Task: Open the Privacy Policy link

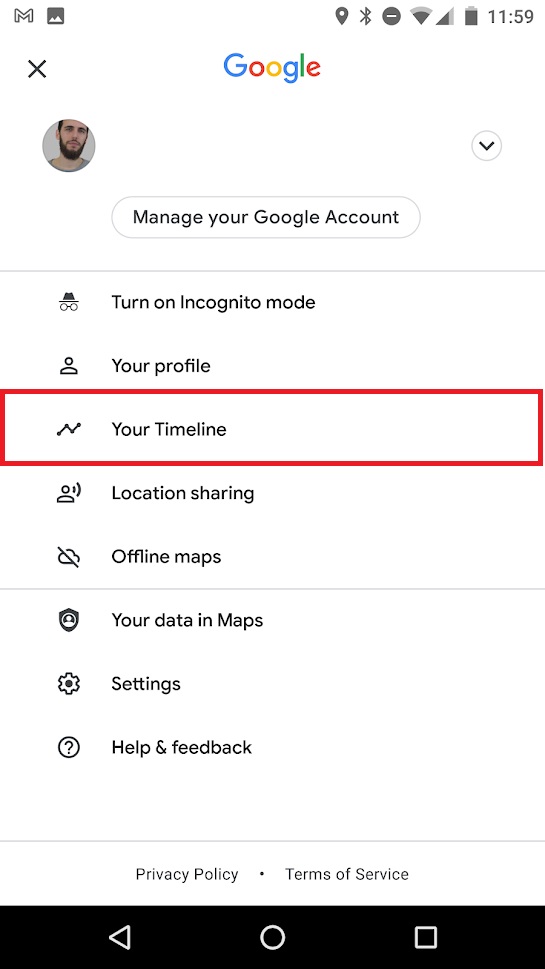Action: (x=187, y=874)
